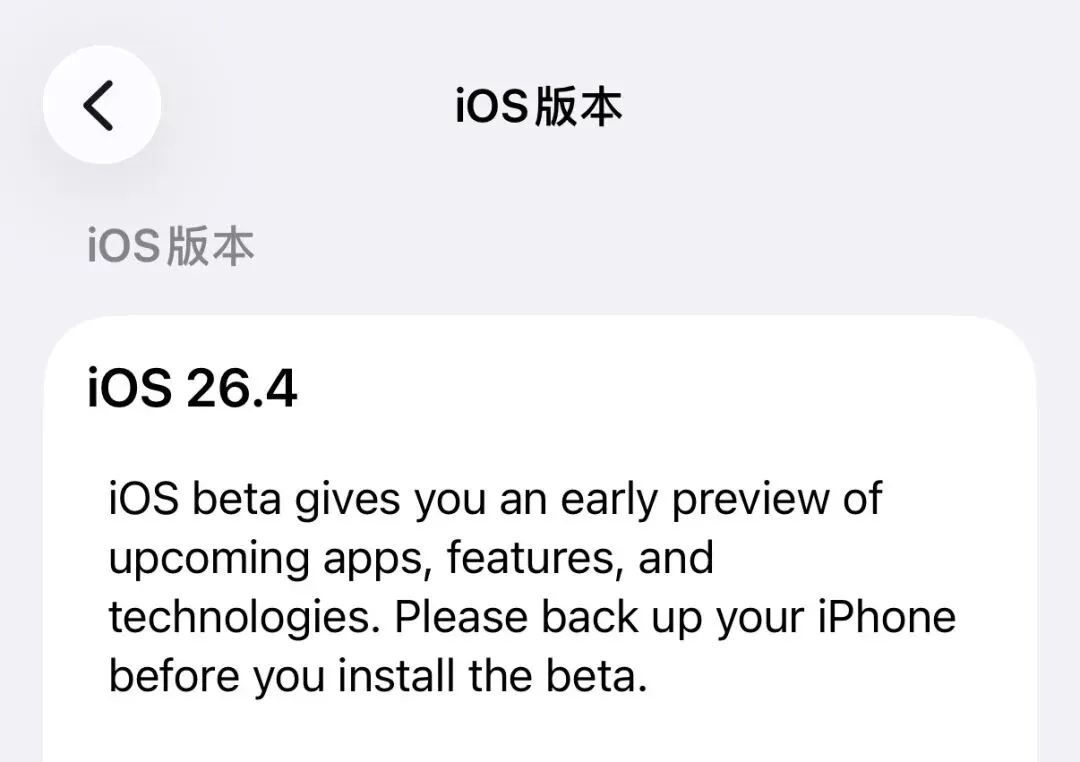The width and height of the screenshot is (1080, 762).
Task: Select the word "Please" in the description
Action: (461, 617)
